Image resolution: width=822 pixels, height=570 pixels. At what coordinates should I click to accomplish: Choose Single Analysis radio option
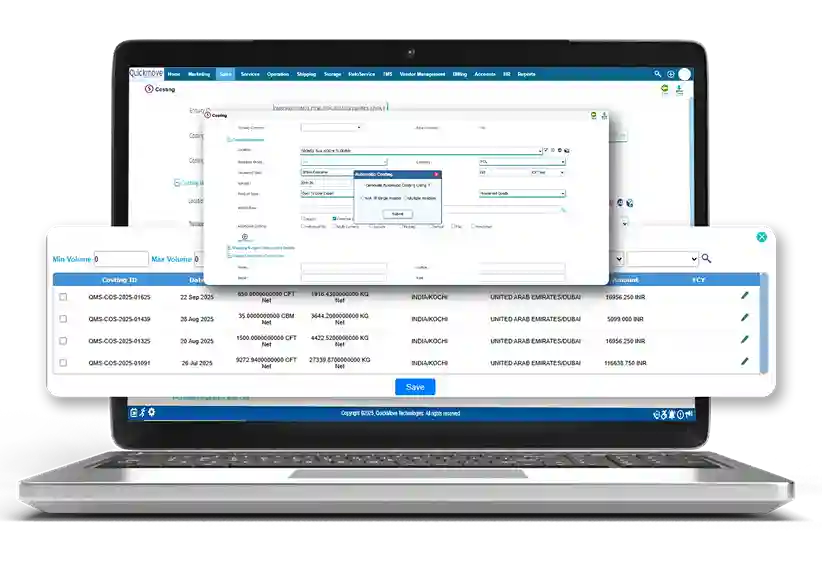pyautogui.click(x=375, y=198)
